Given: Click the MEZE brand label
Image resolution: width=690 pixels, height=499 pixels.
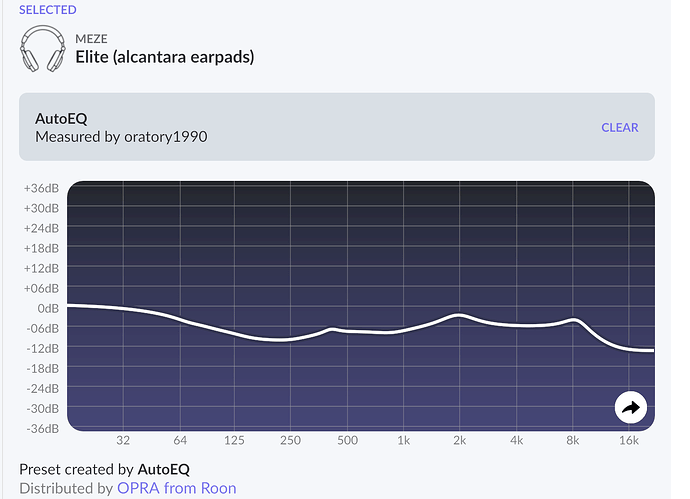Looking at the screenshot, I should pos(91,39).
